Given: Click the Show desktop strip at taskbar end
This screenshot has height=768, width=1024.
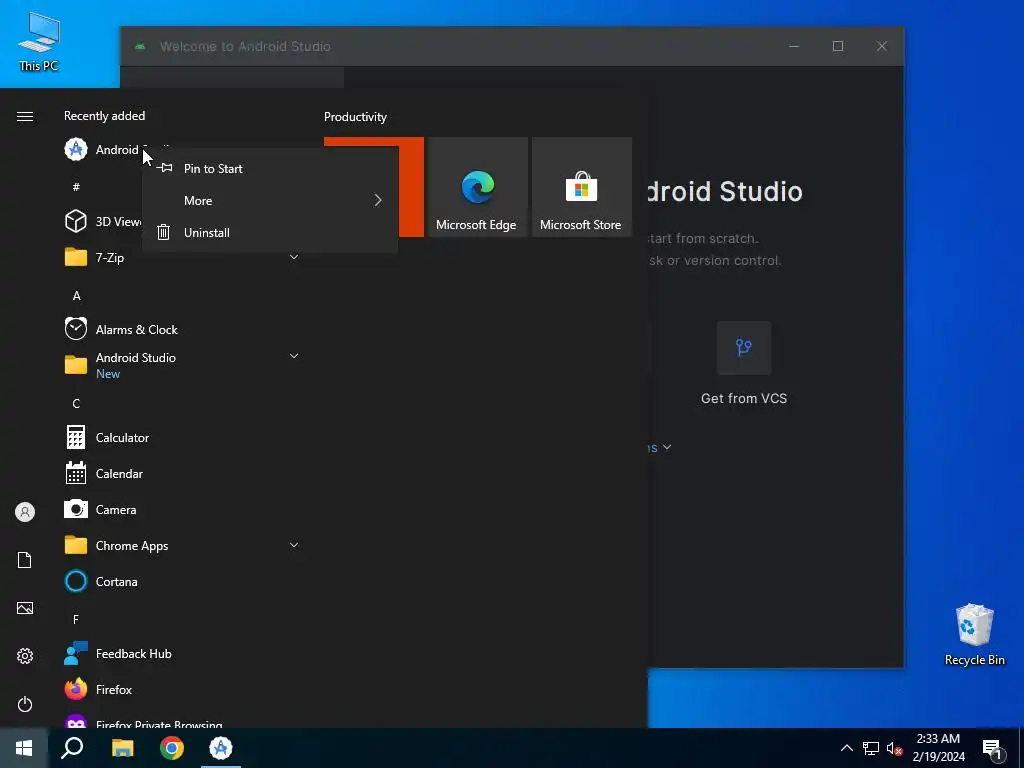Looking at the screenshot, I should point(1021,748).
